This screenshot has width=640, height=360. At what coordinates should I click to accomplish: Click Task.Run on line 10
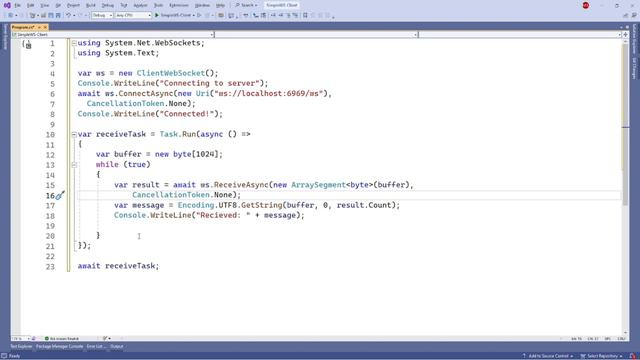(178, 134)
